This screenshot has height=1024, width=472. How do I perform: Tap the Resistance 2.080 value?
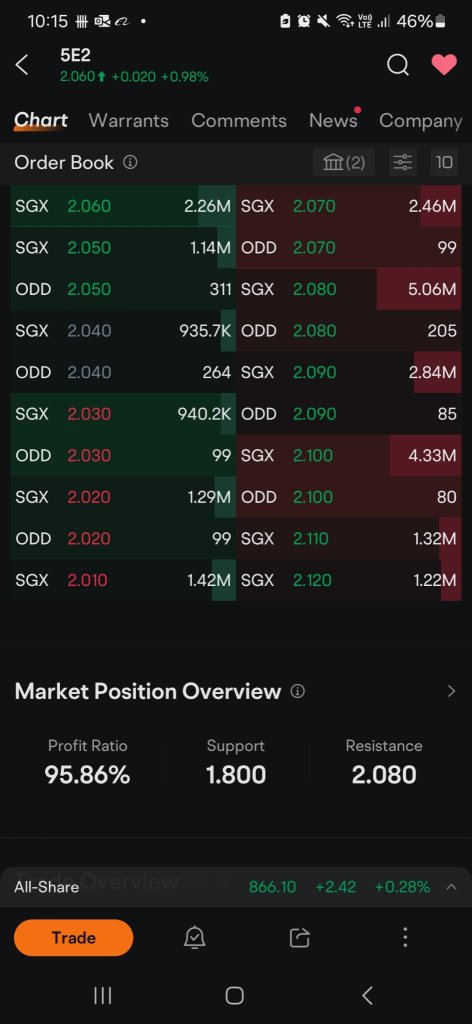pyautogui.click(x=384, y=775)
